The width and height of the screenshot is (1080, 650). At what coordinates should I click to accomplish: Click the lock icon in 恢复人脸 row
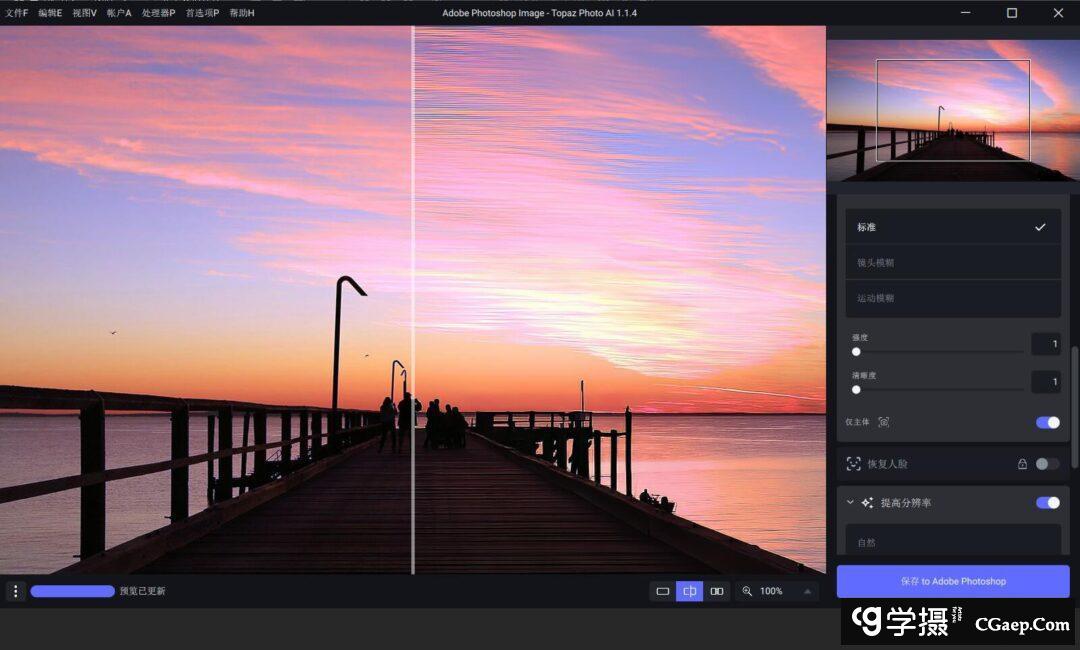(x=1022, y=464)
